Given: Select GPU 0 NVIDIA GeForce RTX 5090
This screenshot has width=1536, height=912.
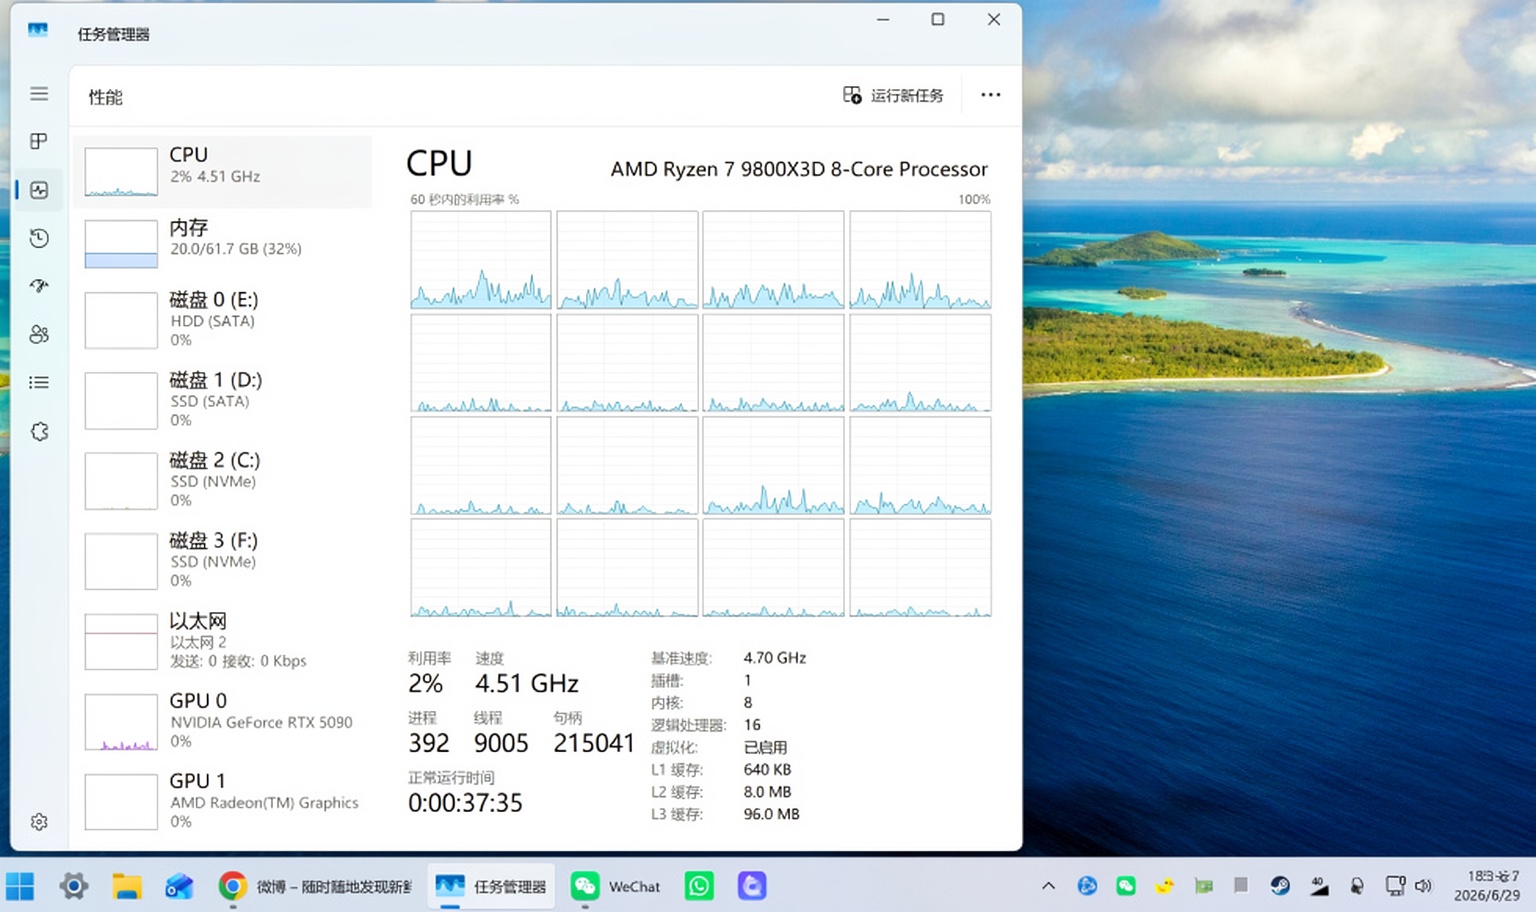Looking at the screenshot, I should click(222, 720).
